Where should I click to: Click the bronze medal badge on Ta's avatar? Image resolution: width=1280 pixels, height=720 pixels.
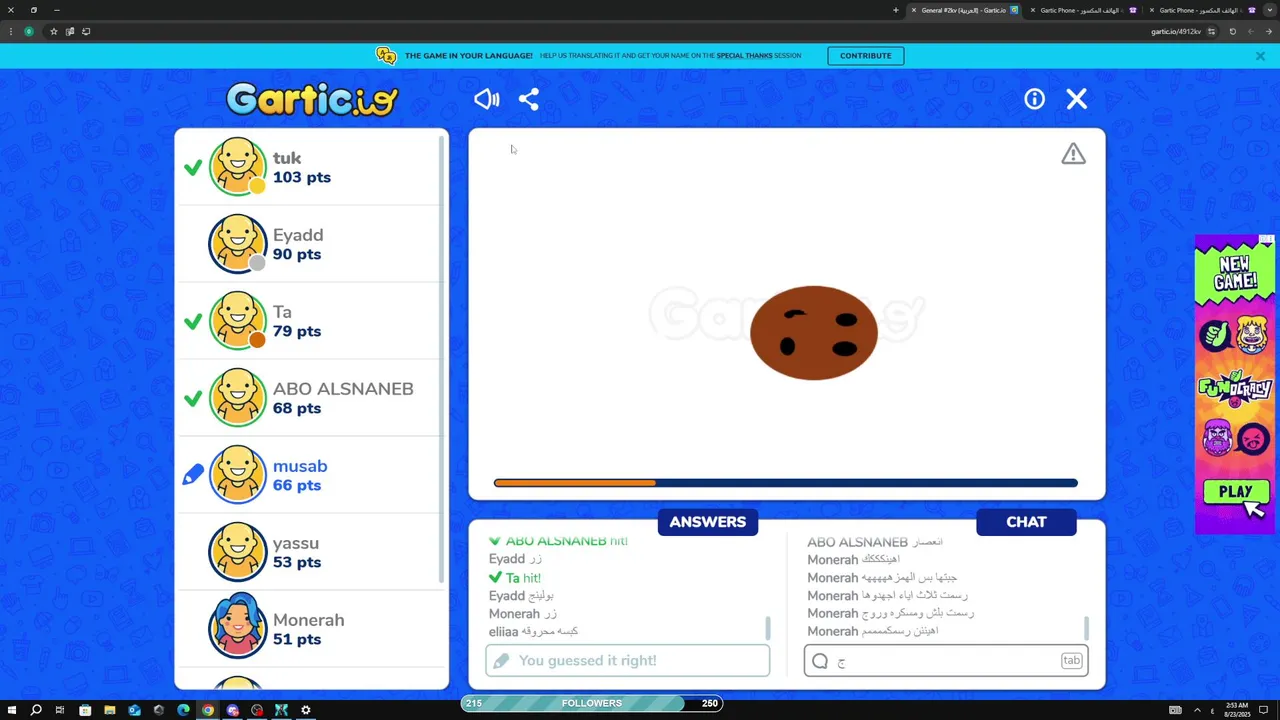click(257, 340)
